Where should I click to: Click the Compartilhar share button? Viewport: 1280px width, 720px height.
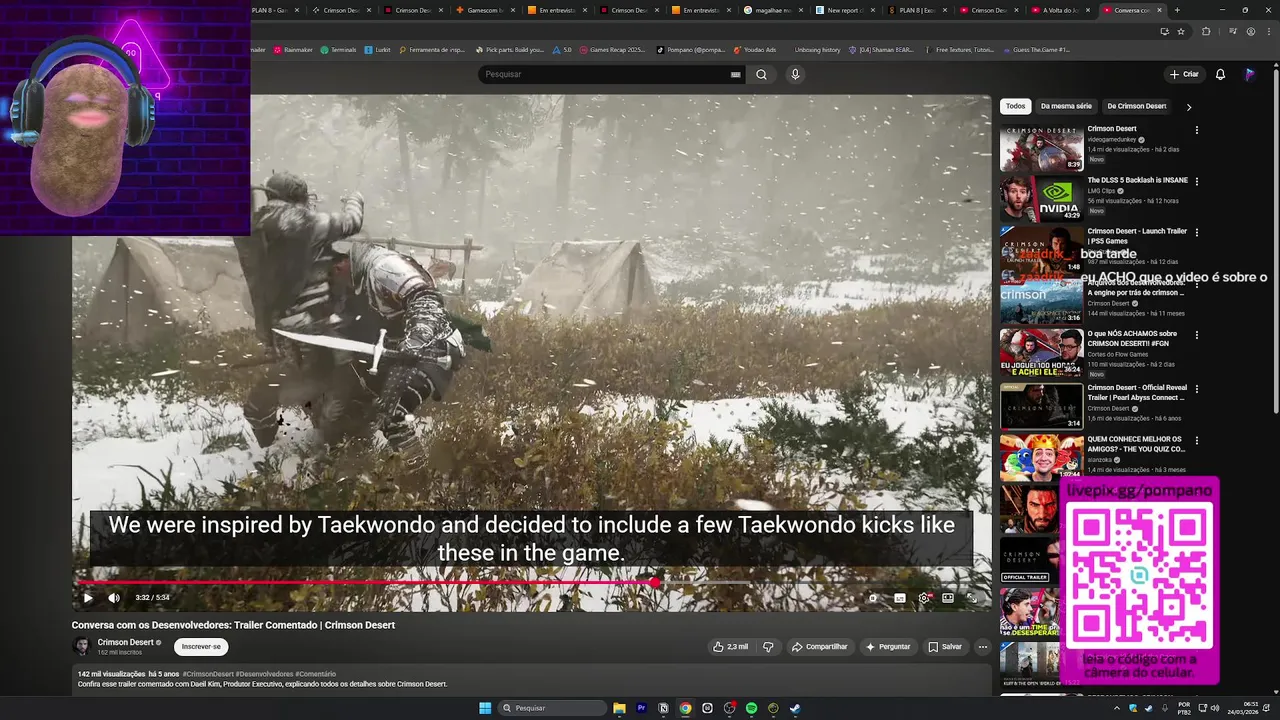[x=819, y=647]
